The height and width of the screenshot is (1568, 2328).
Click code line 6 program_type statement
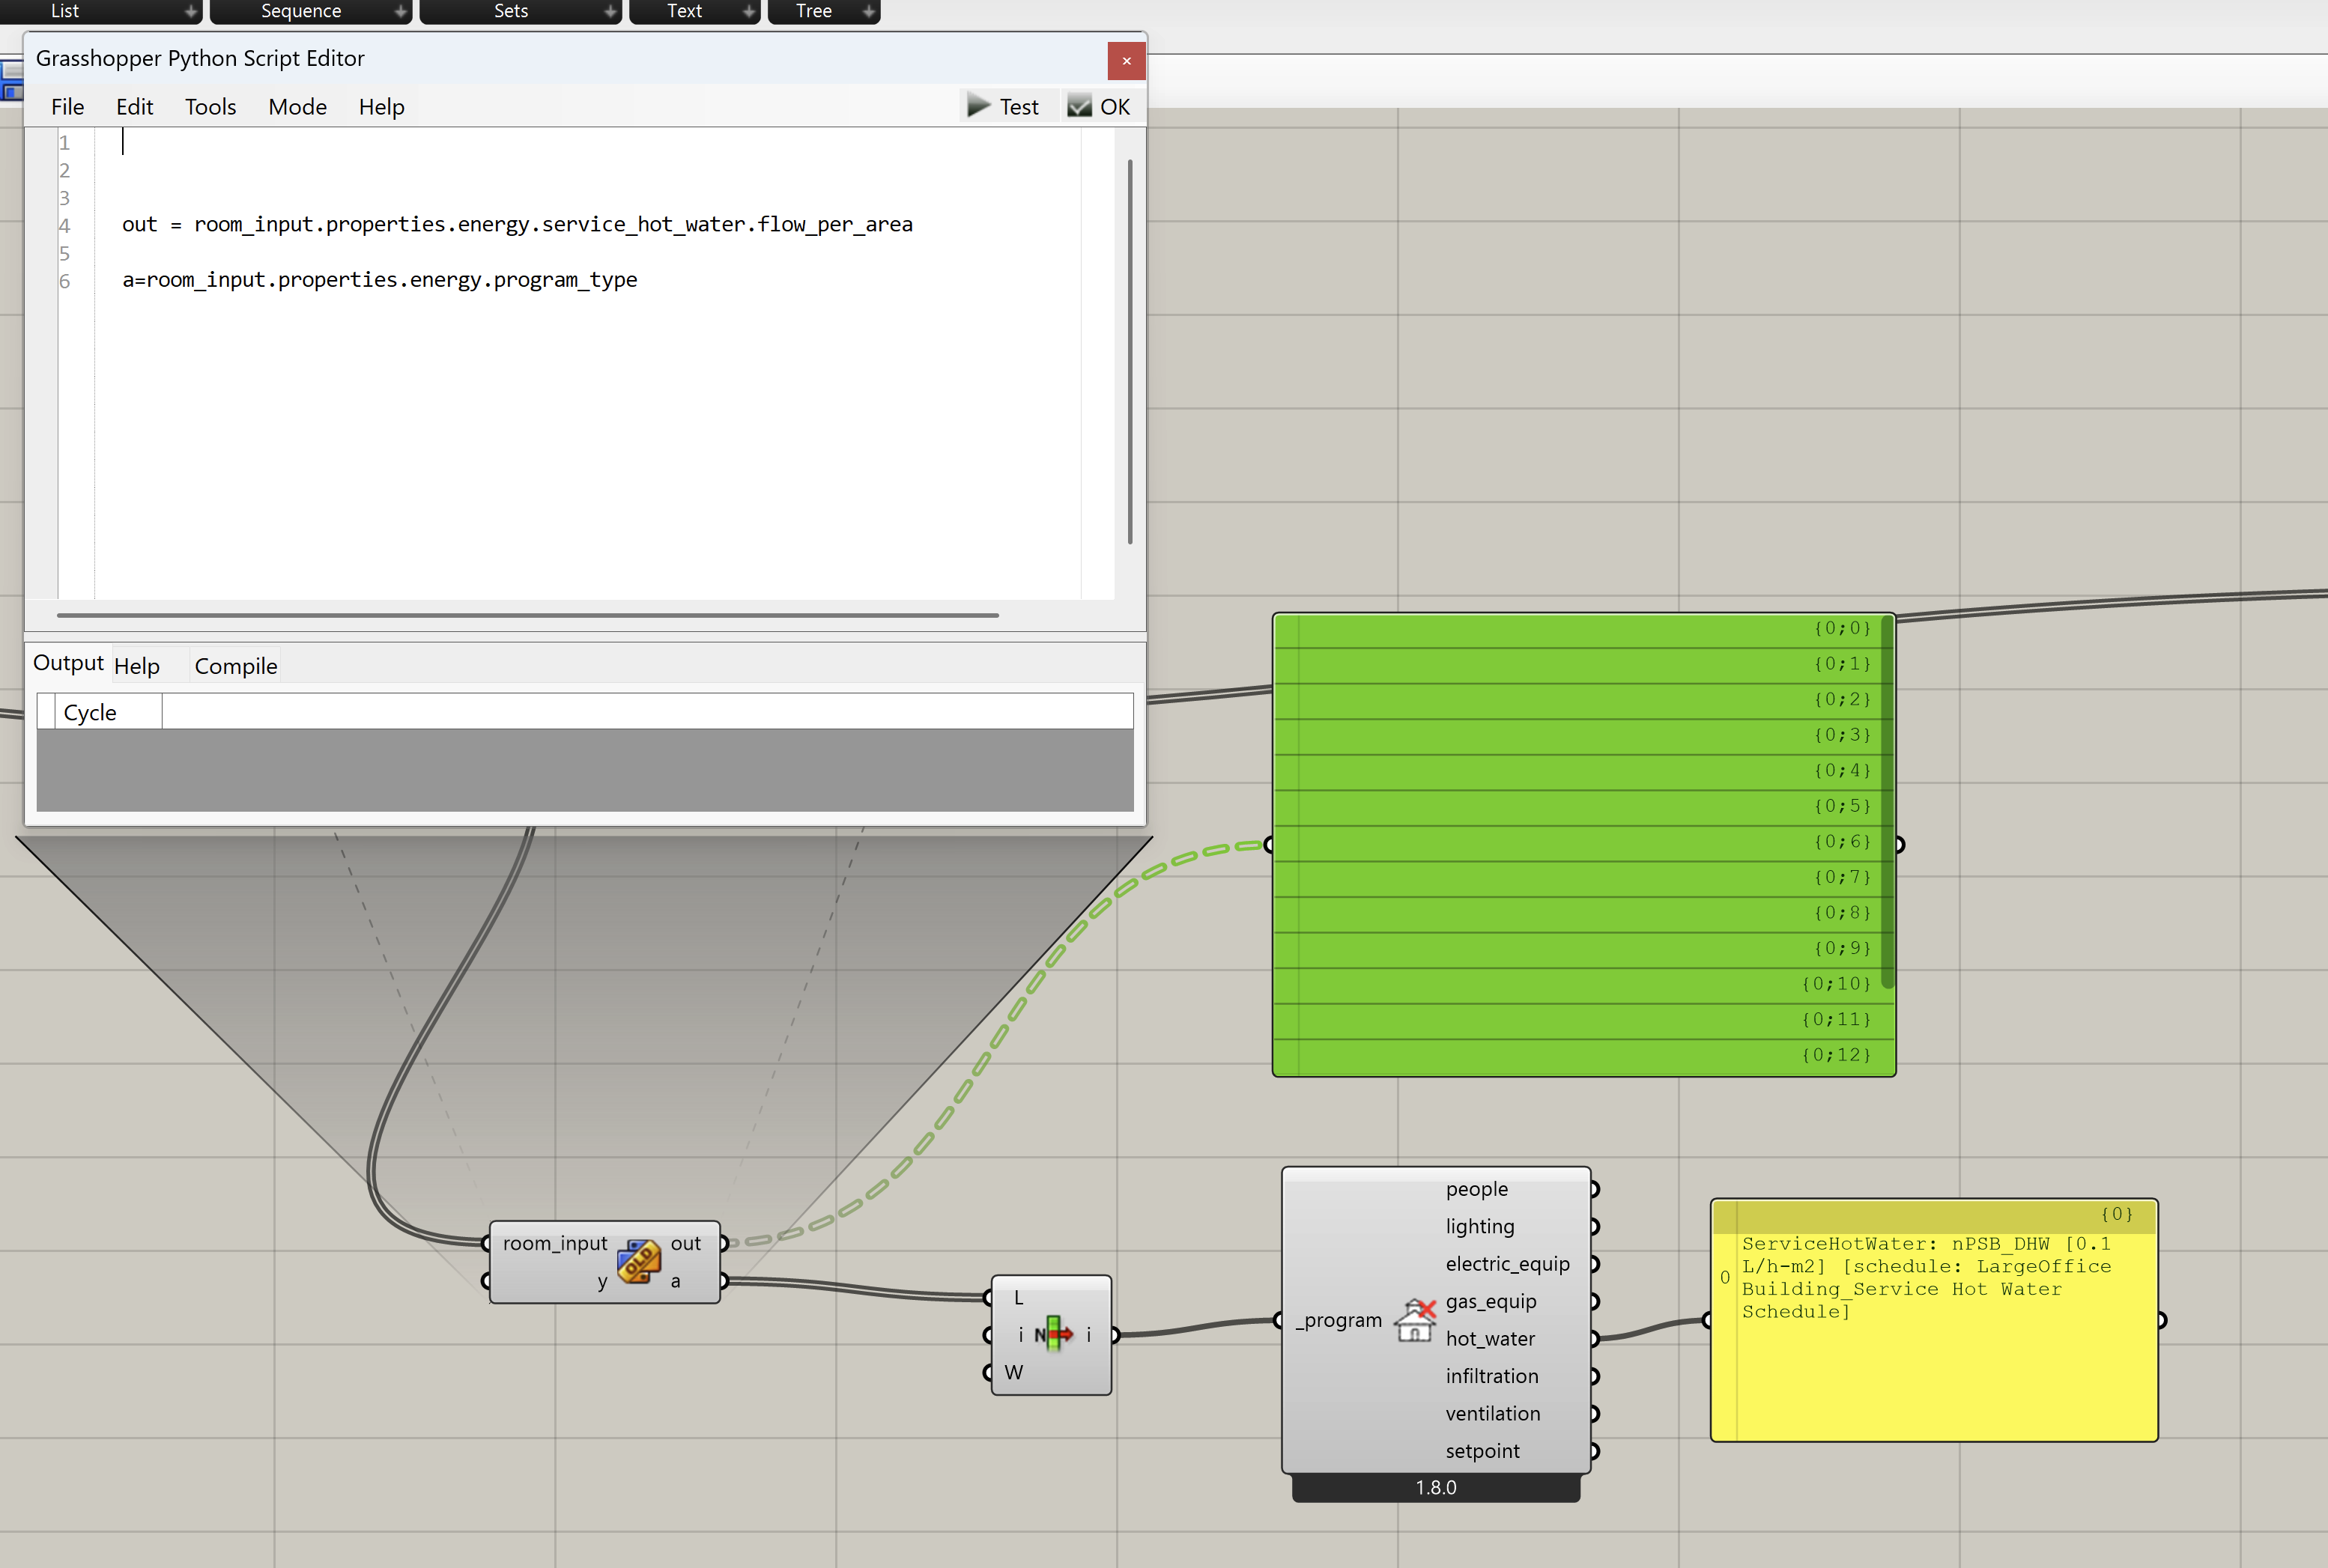(x=379, y=279)
